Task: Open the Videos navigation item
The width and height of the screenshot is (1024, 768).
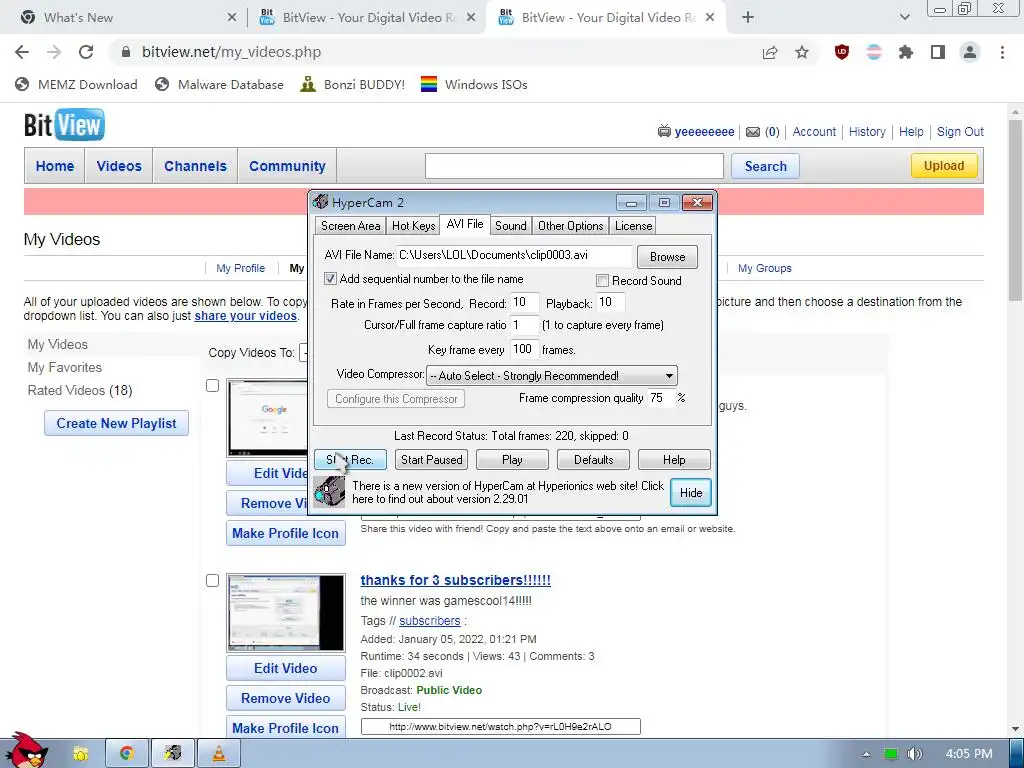Action: 119,166
